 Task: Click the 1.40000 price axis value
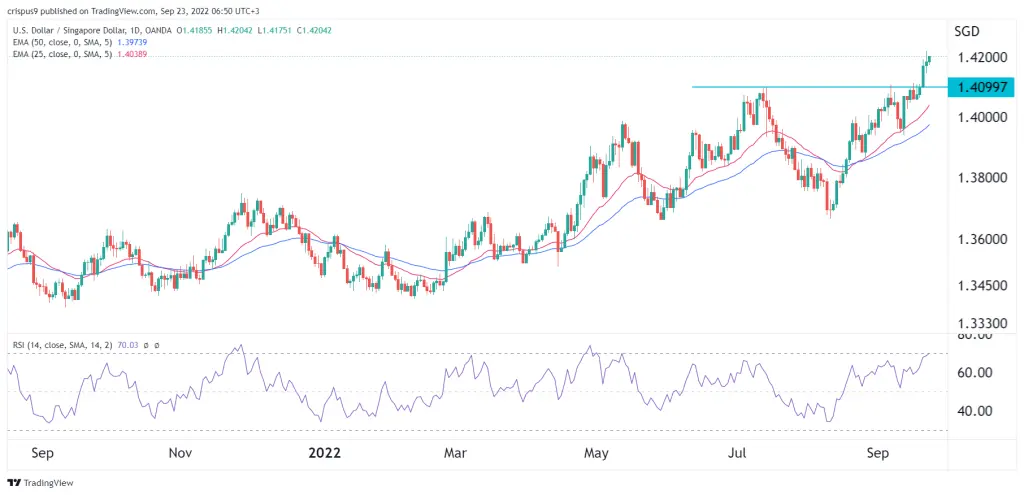(x=982, y=118)
